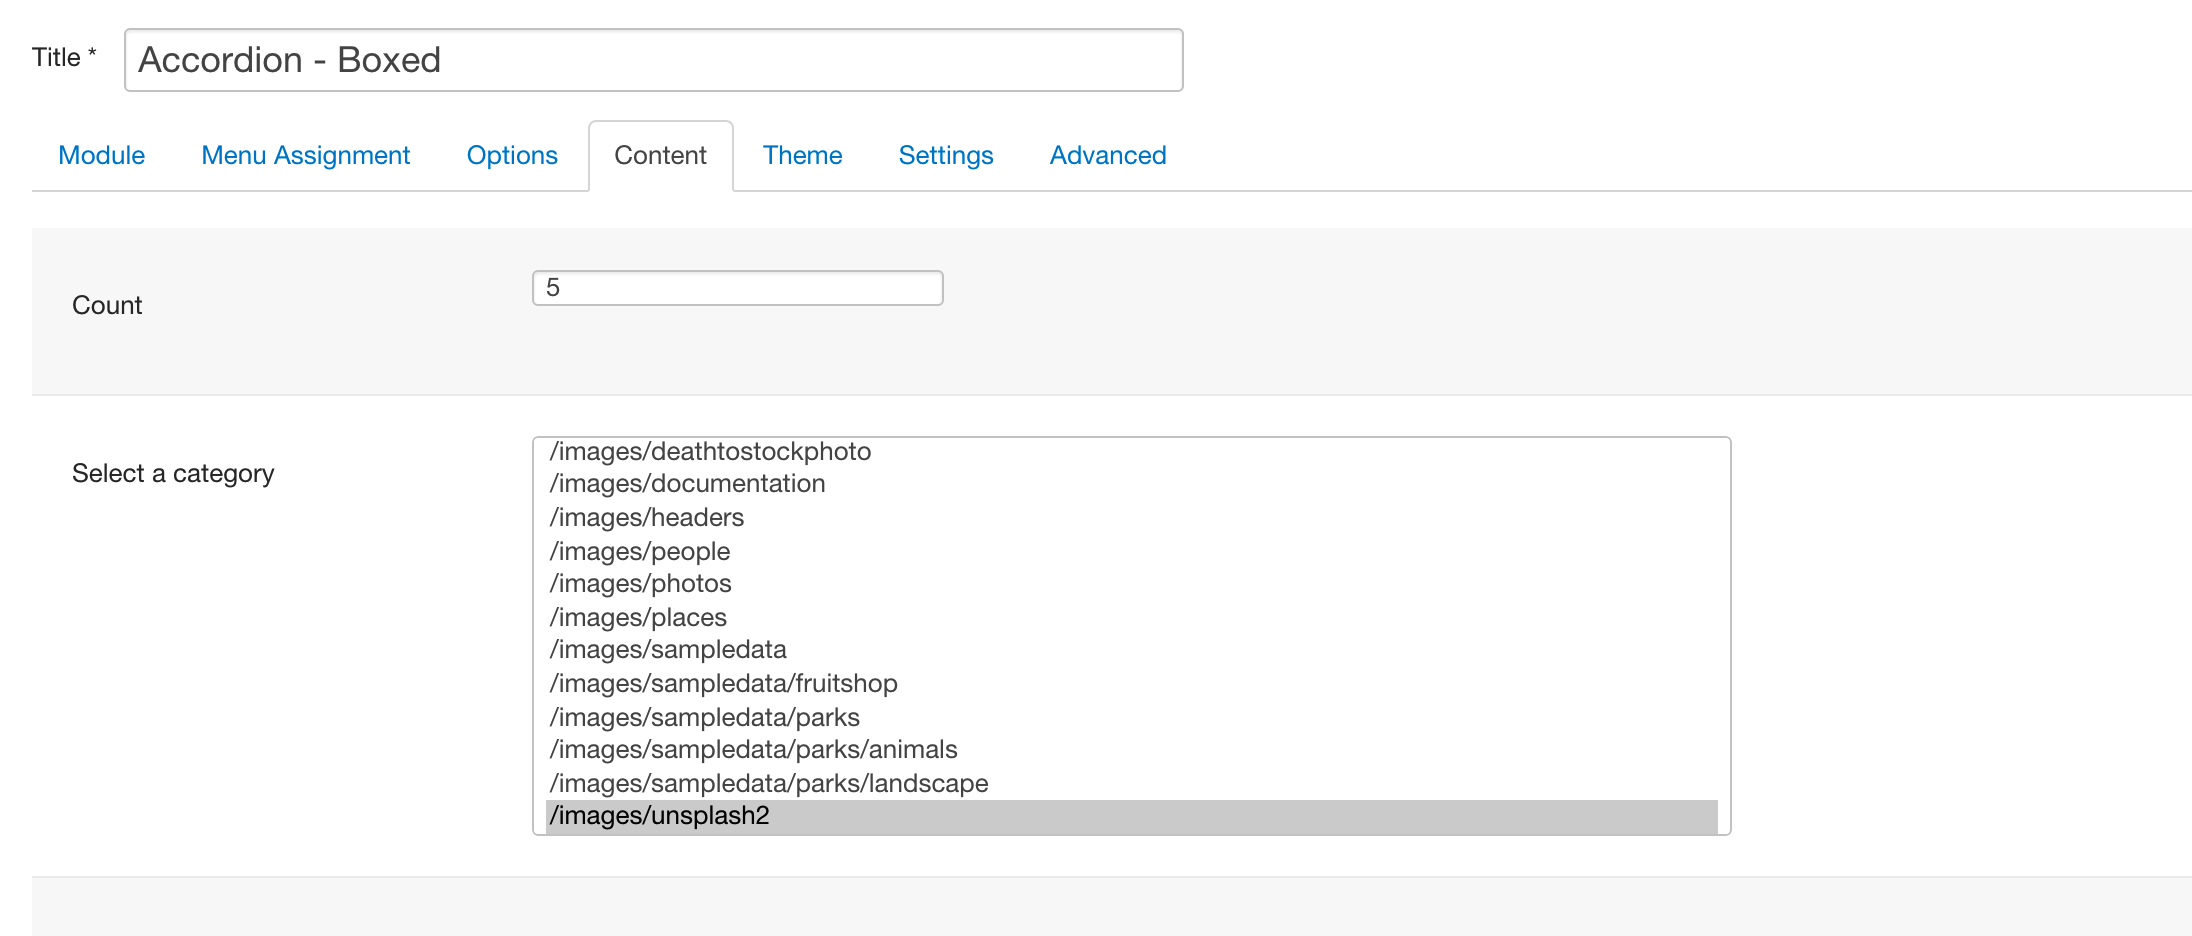Open the Theme tab

click(802, 155)
